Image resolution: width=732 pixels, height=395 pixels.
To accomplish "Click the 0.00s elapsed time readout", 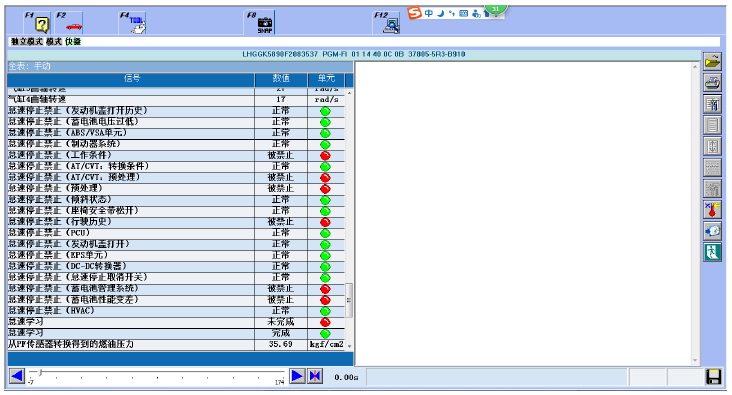I will [346, 377].
